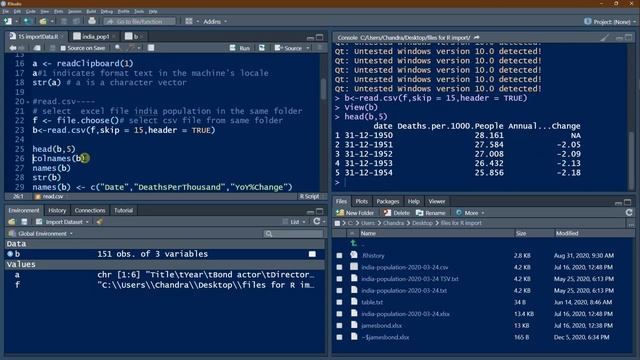Switch to the india_pop1 editor tab
This screenshot has width=640, height=360.
point(96,36)
